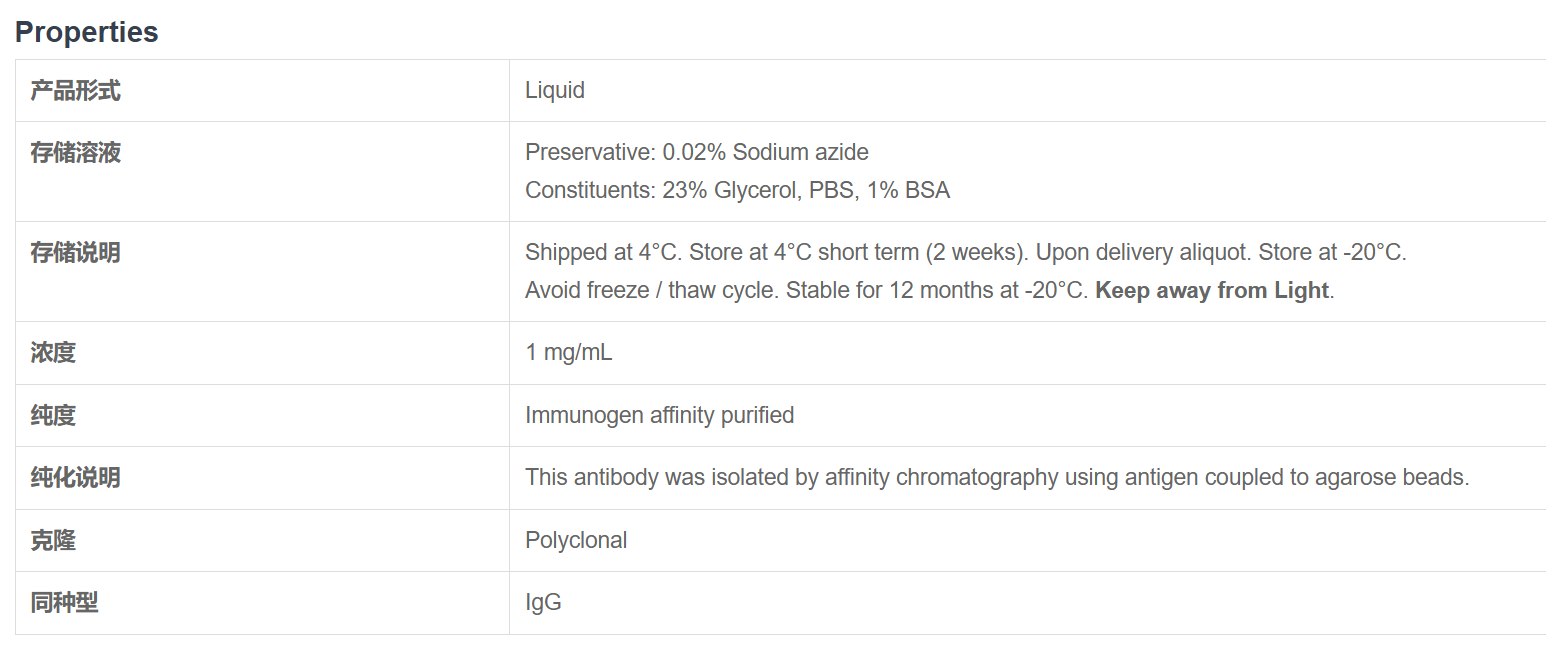1546x652 pixels.
Task: Select the 纯度 row label
Action: pos(53,415)
